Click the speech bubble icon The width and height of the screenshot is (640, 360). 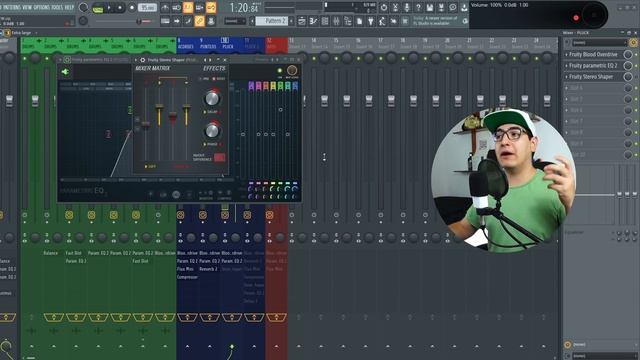453,7
